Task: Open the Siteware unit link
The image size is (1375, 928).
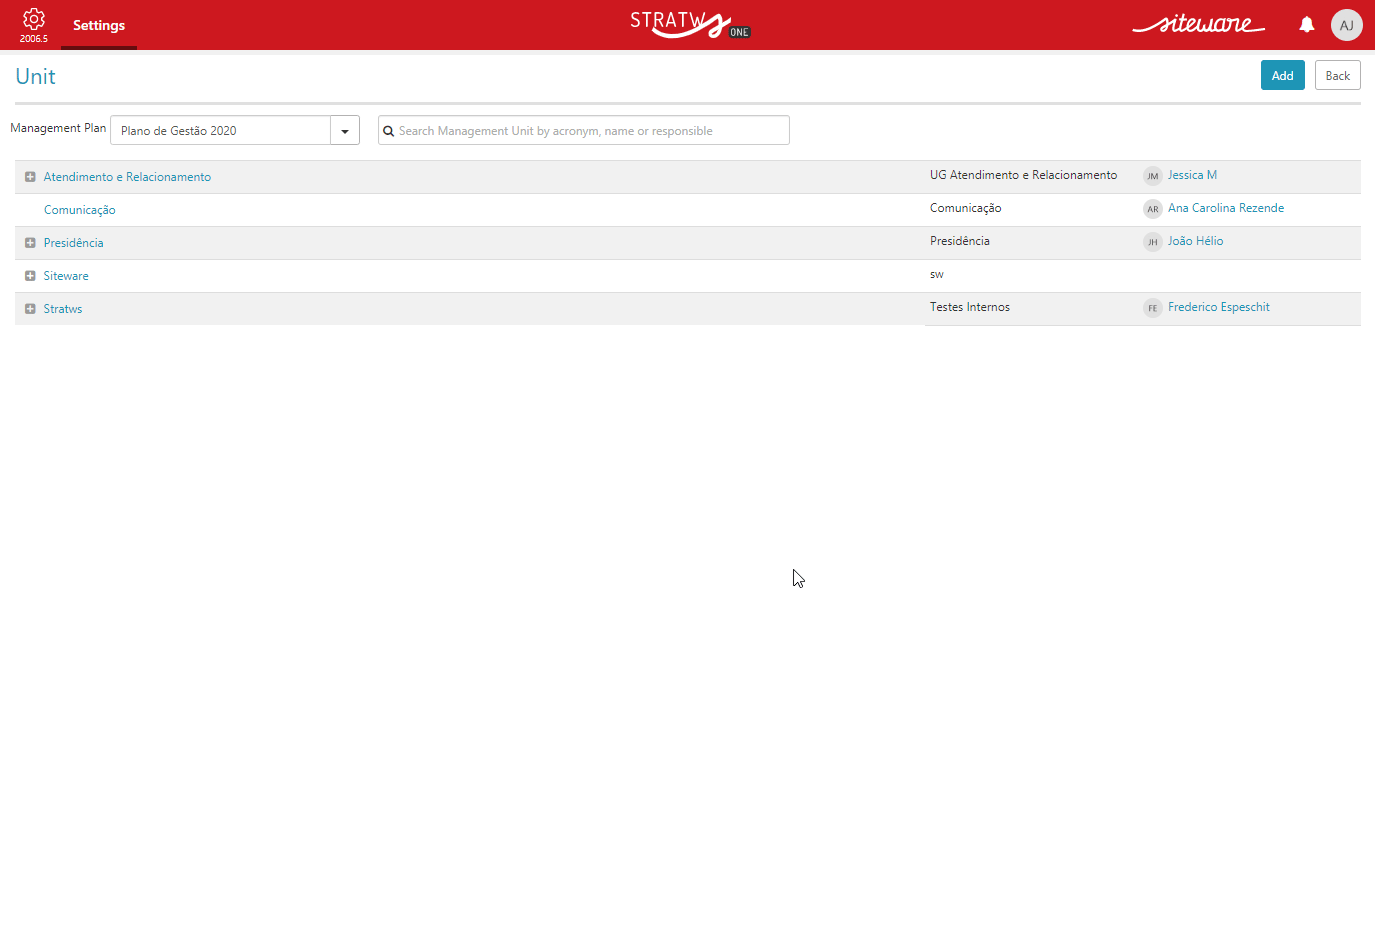Action: 66,276
